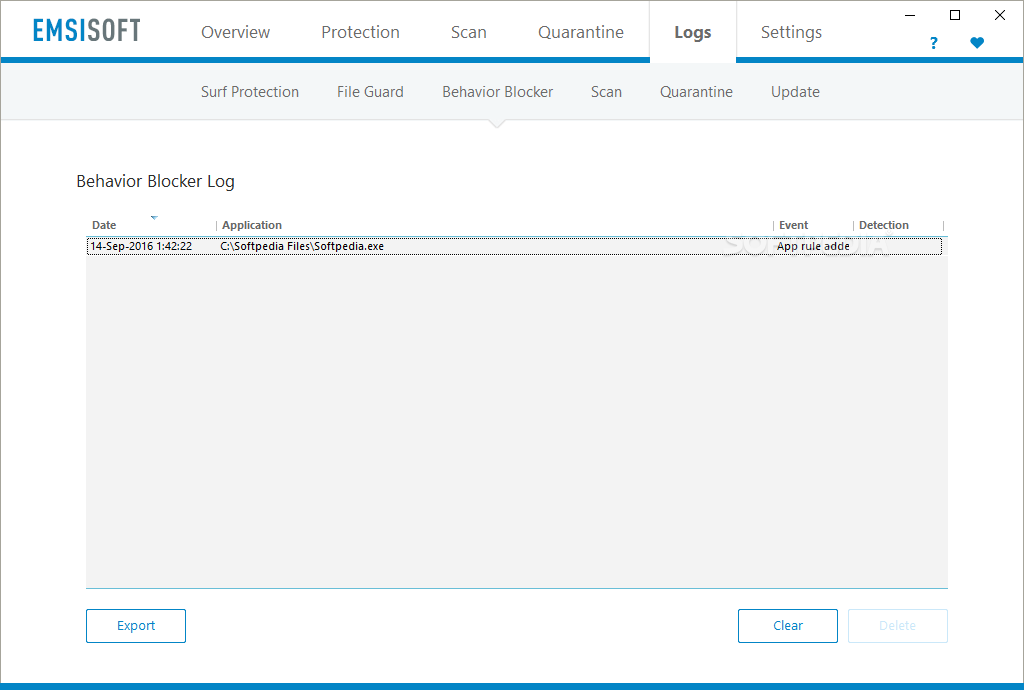Open the Settings tab
The image size is (1024, 690).
(x=791, y=32)
